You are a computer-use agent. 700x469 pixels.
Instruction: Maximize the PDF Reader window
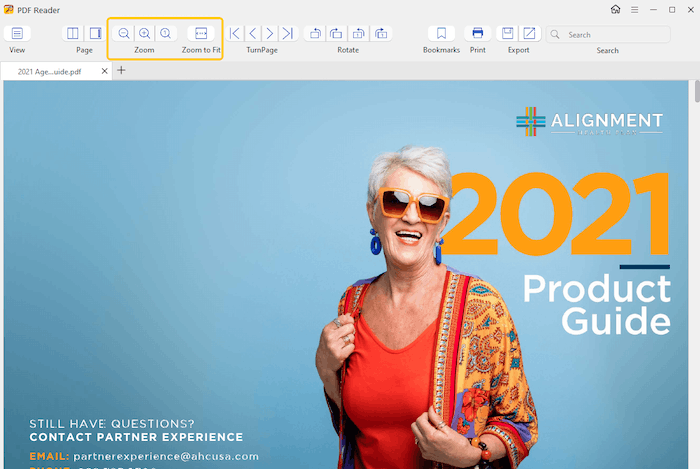tap(672, 9)
